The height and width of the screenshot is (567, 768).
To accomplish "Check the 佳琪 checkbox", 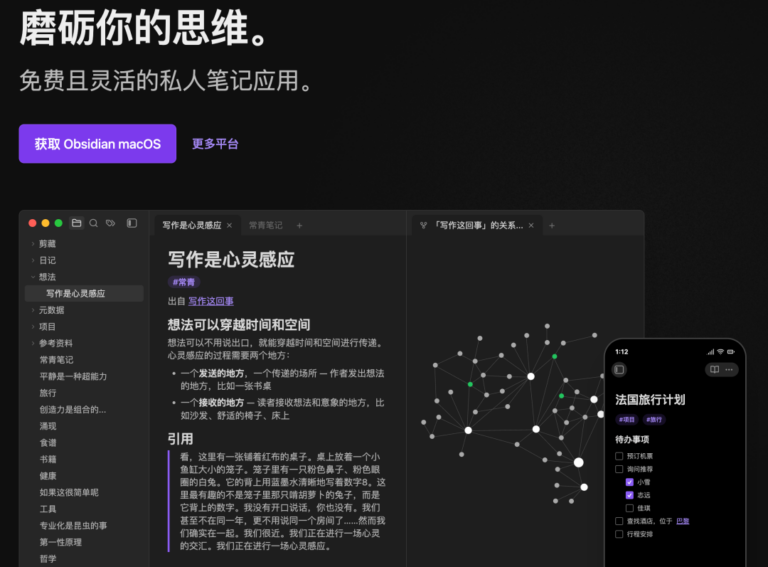I will [x=630, y=508].
